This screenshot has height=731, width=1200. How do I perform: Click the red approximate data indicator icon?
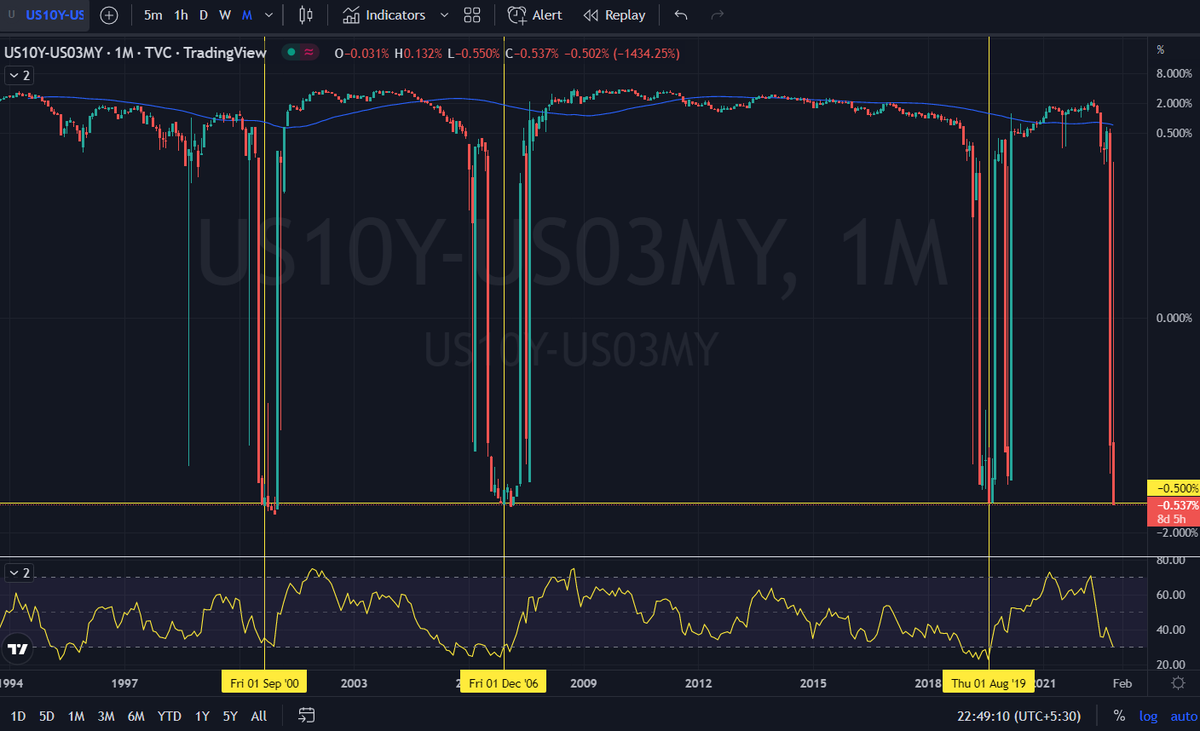tap(310, 53)
